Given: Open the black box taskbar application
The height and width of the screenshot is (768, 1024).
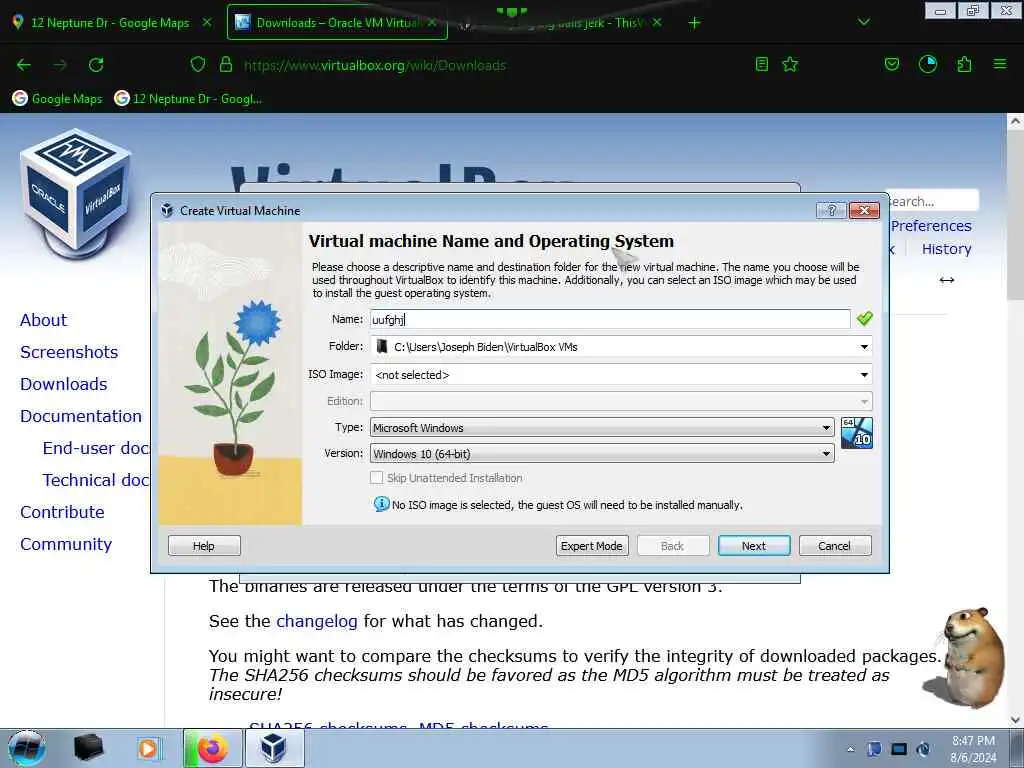Looking at the screenshot, I should click(88, 748).
